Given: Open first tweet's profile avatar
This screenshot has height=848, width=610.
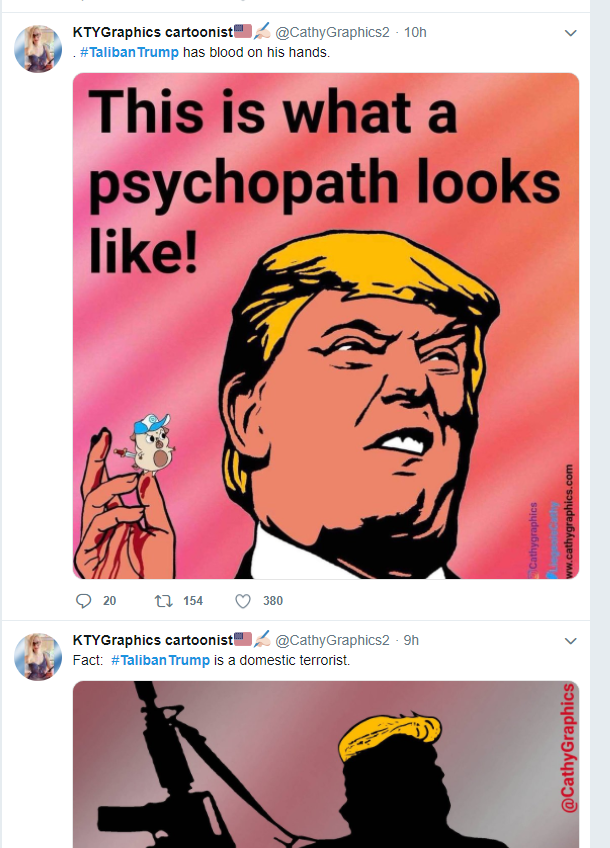Looking at the screenshot, I should (x=38, y=48).
